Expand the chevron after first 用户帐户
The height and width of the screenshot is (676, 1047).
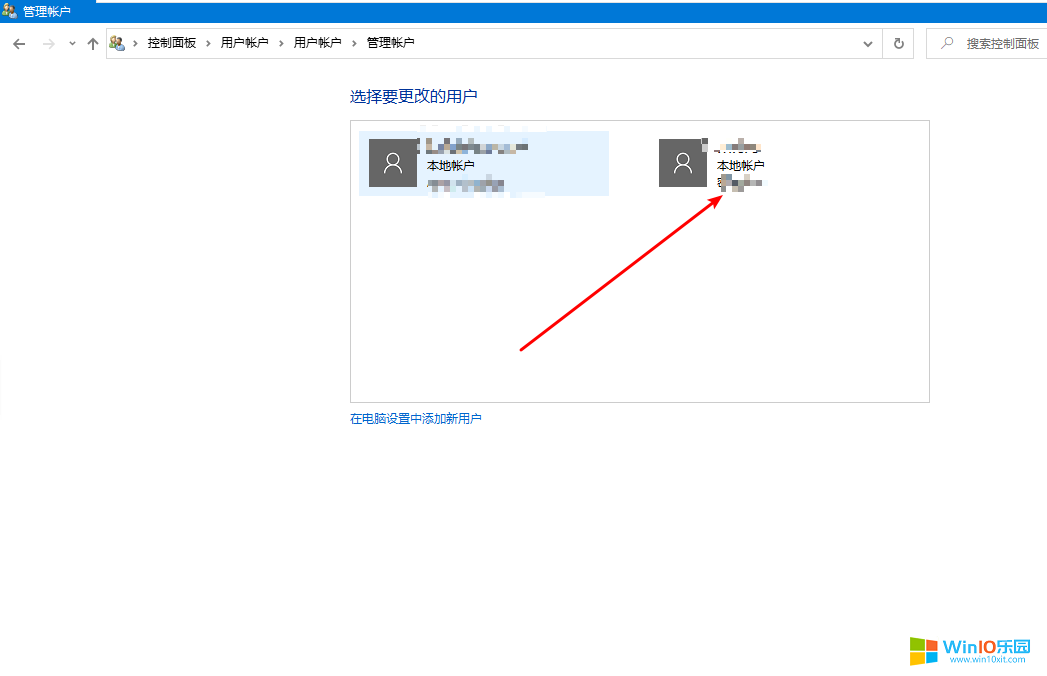coord(281,43)
